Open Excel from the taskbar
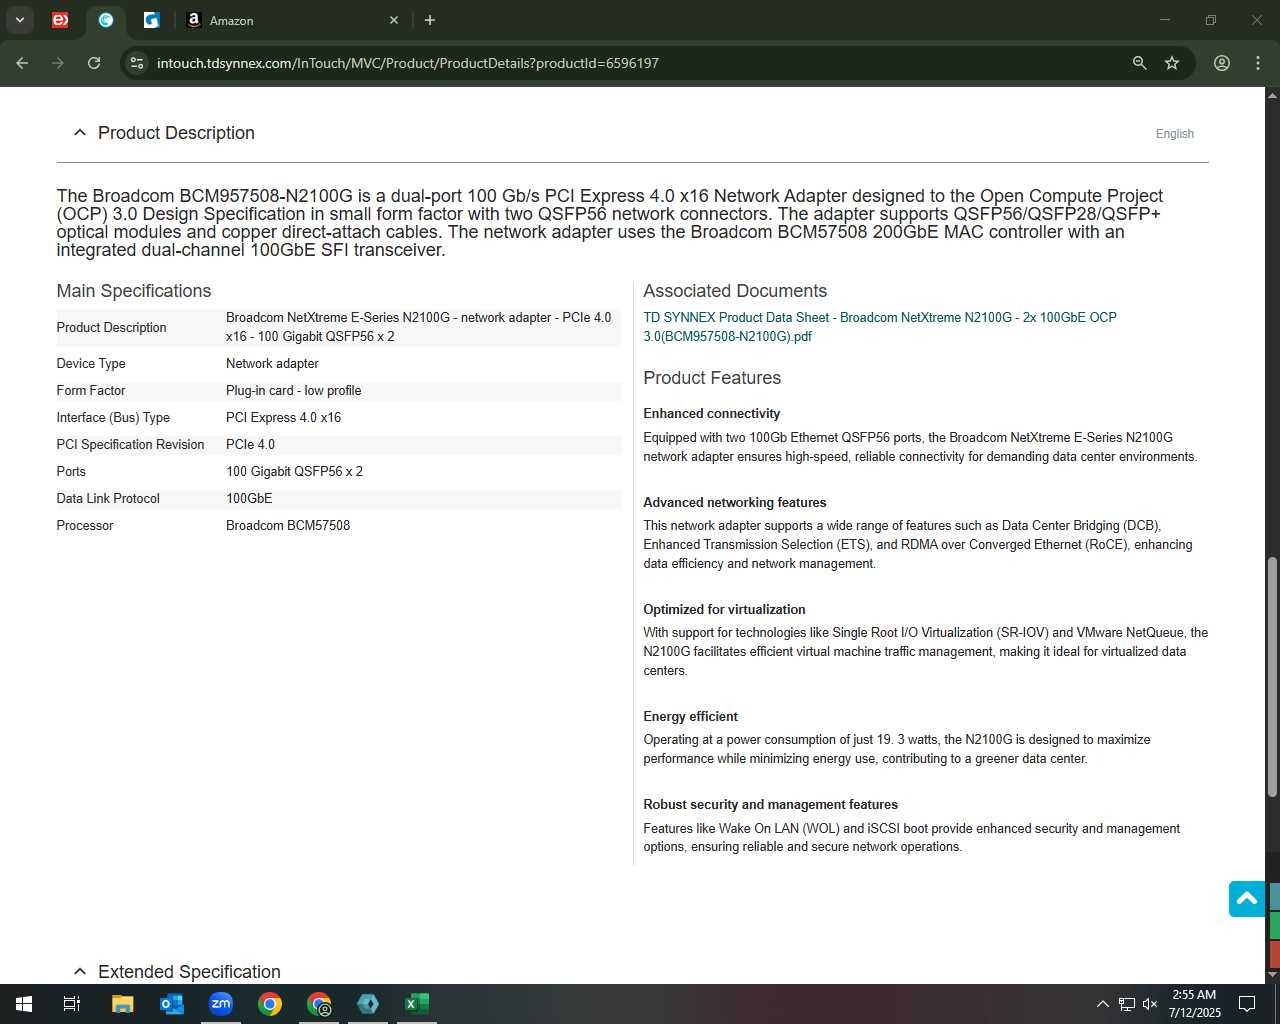1280x1024 pixels. coord(417,1004)
